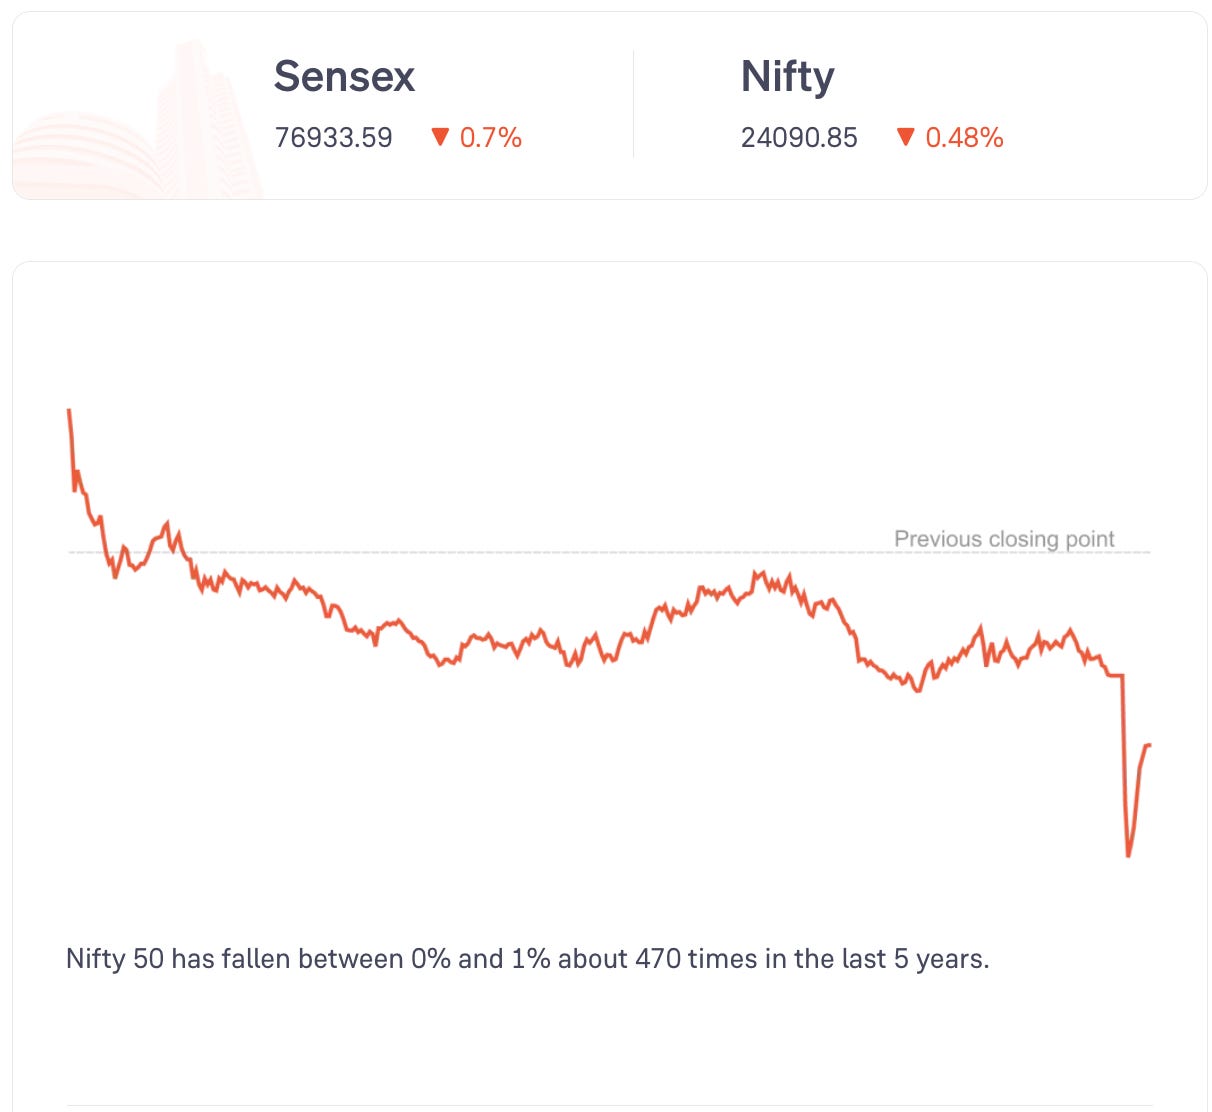Click the Sensex value 76933.59
1212x1112 pixels.
[334, 138]
